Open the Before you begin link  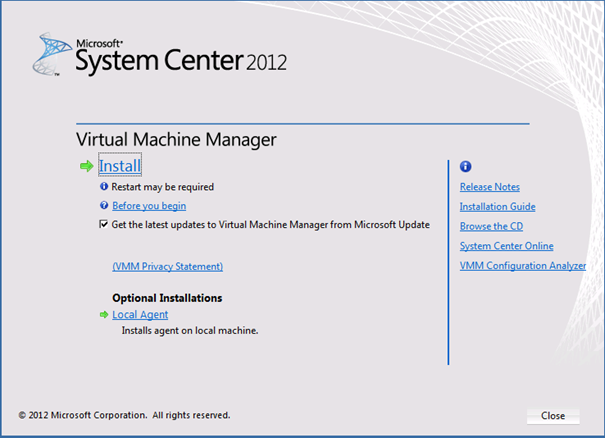149,206
